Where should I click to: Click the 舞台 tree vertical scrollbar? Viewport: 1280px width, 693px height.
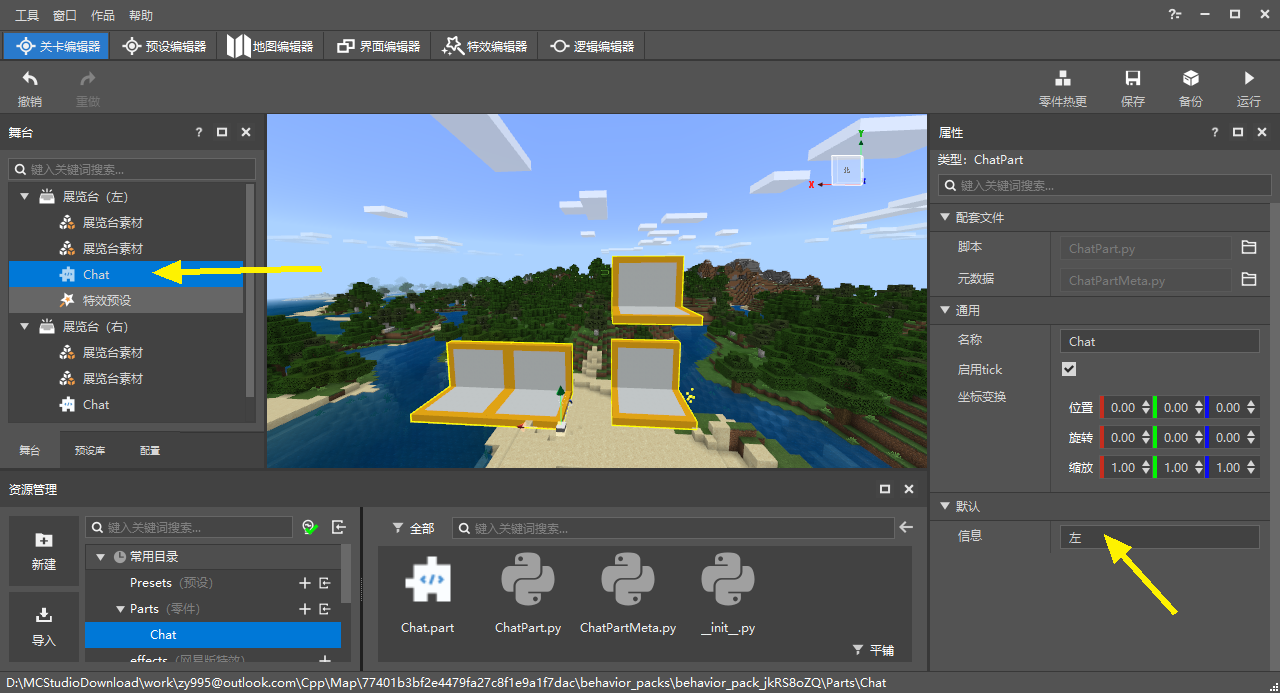tap(250, 290)
